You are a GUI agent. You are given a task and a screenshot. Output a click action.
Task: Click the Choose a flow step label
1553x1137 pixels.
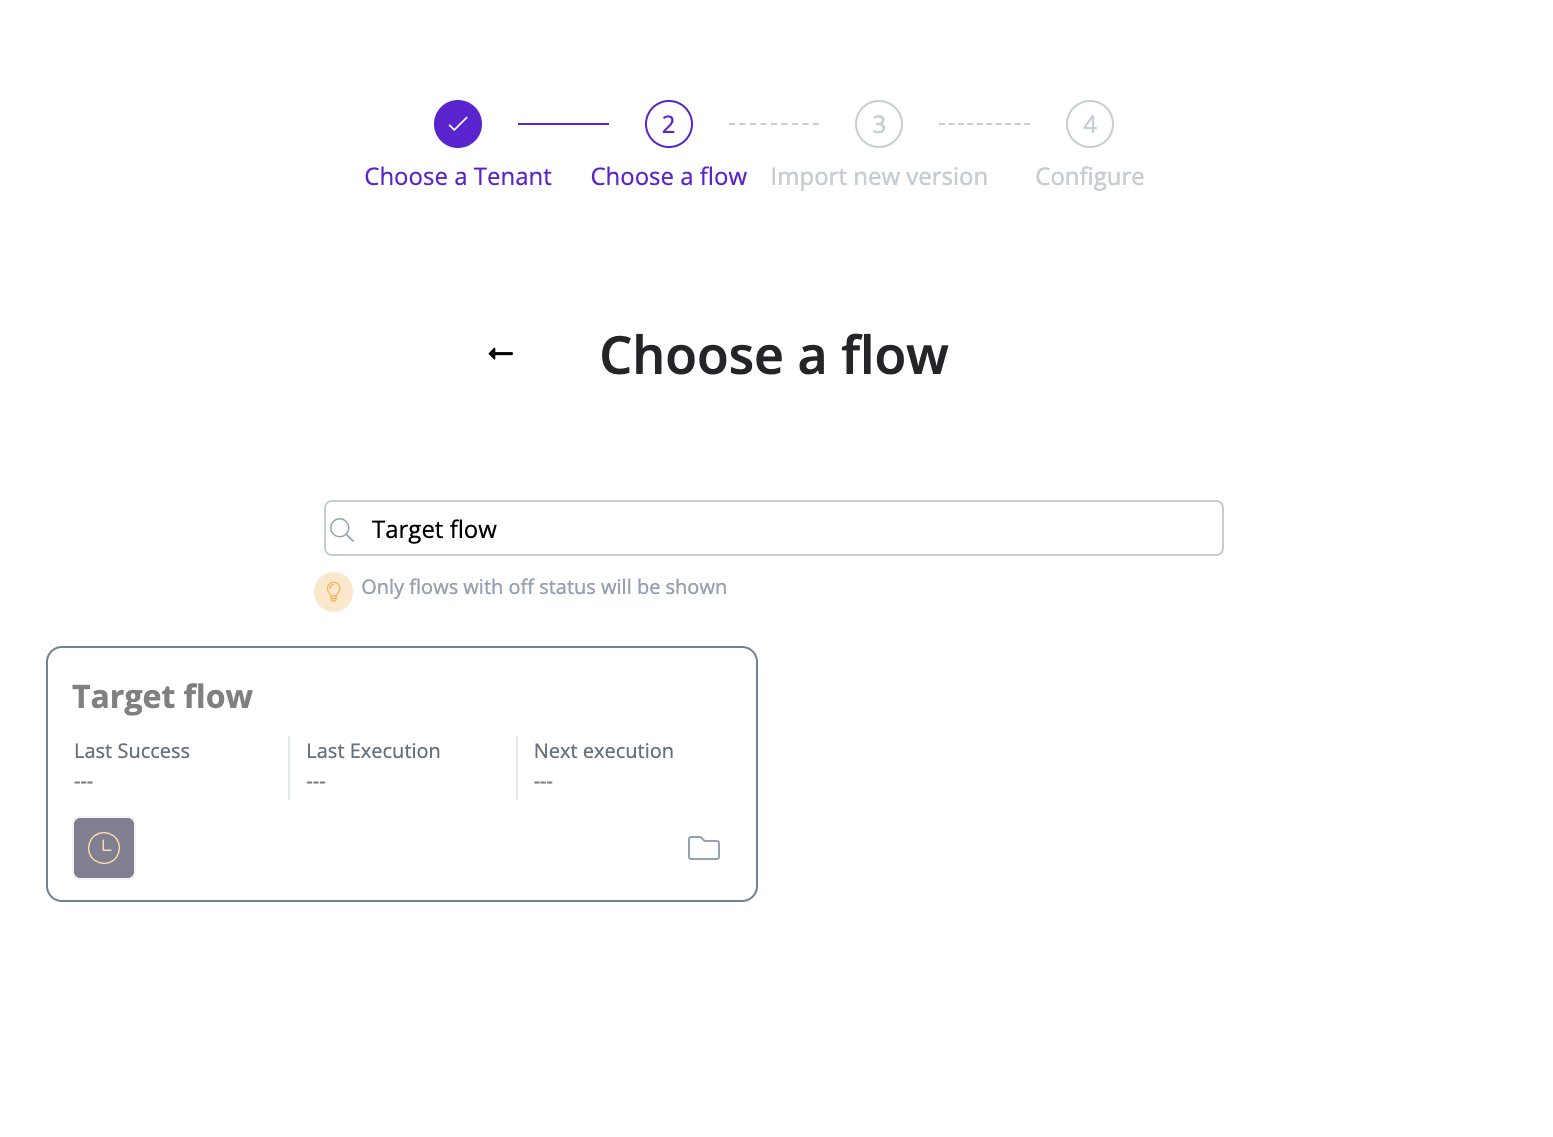coord(668,176)
